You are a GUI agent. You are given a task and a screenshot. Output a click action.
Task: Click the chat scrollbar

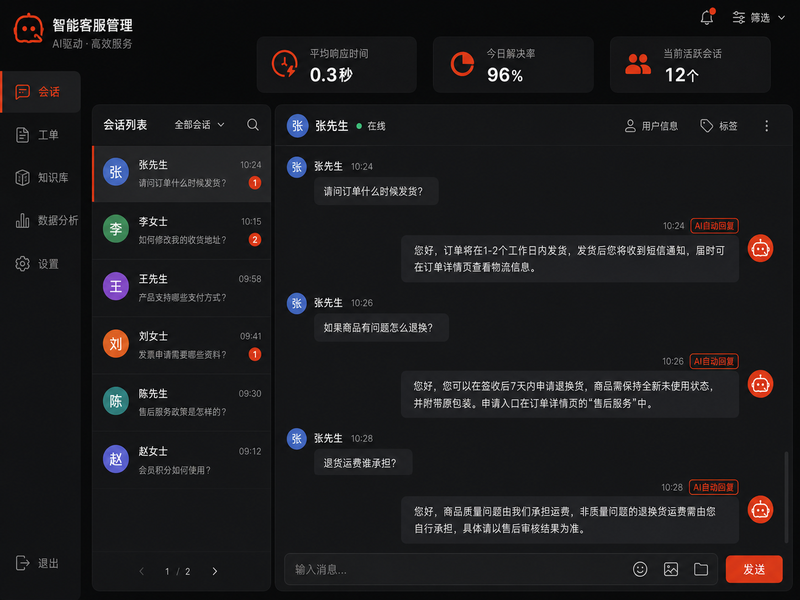click(786, 496)
